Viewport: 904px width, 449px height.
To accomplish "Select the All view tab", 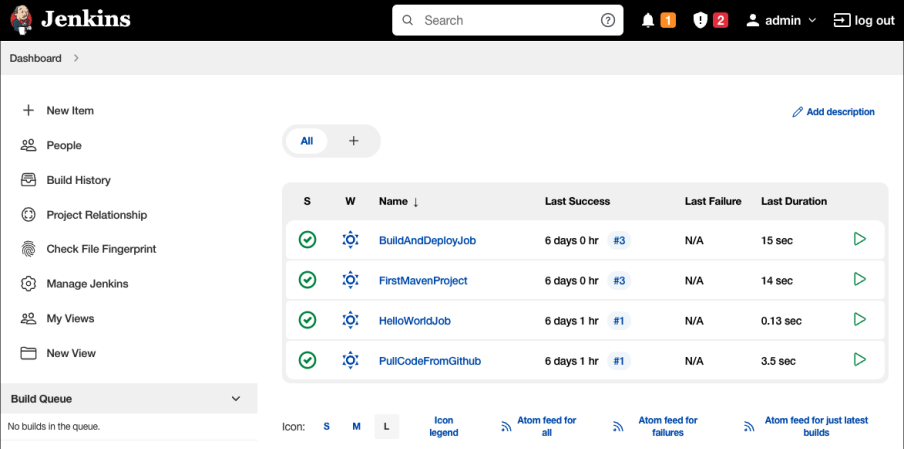I will click(x=307, y=141).
